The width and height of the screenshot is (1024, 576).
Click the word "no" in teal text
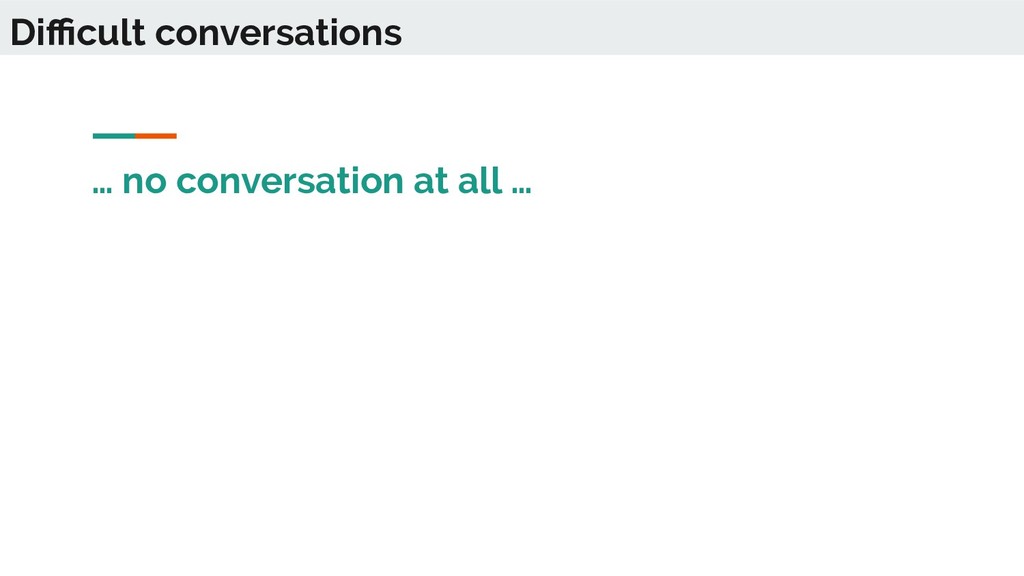[144, 183]
